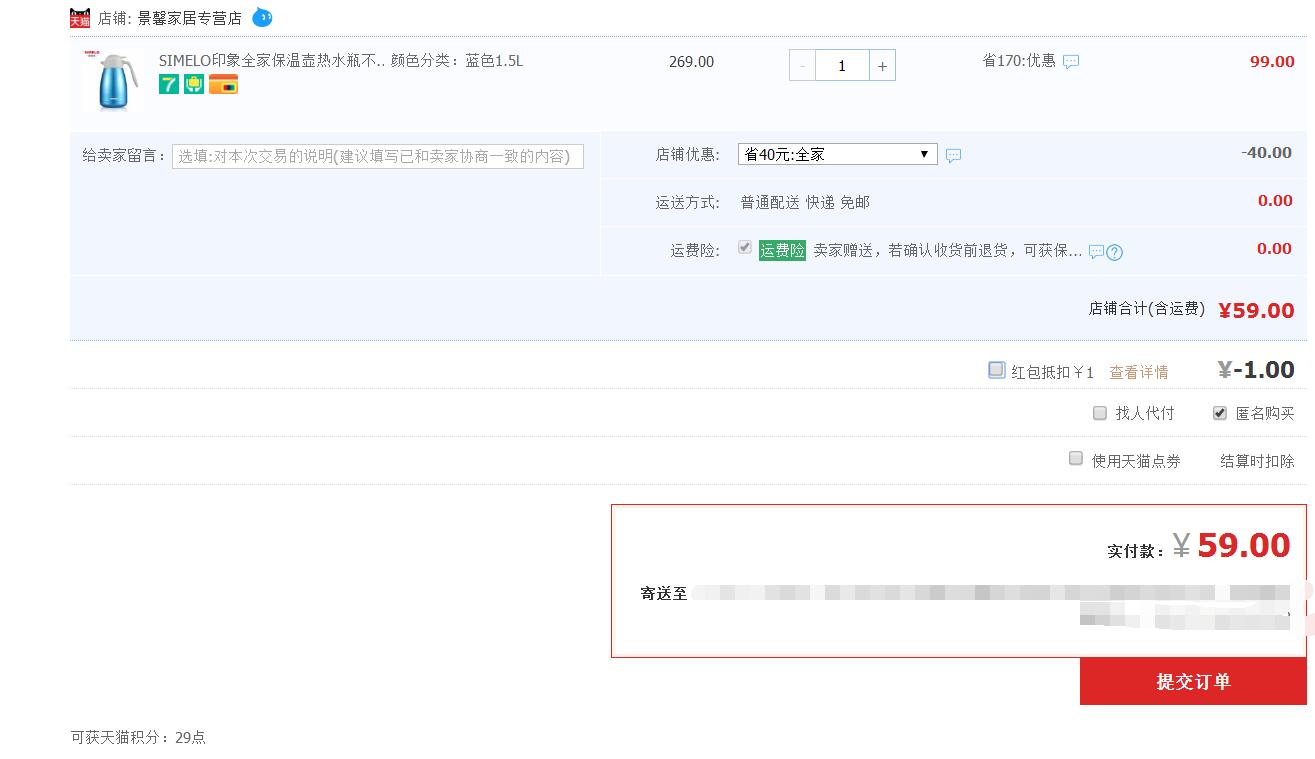Submit the order with 提交订单

1193,682
